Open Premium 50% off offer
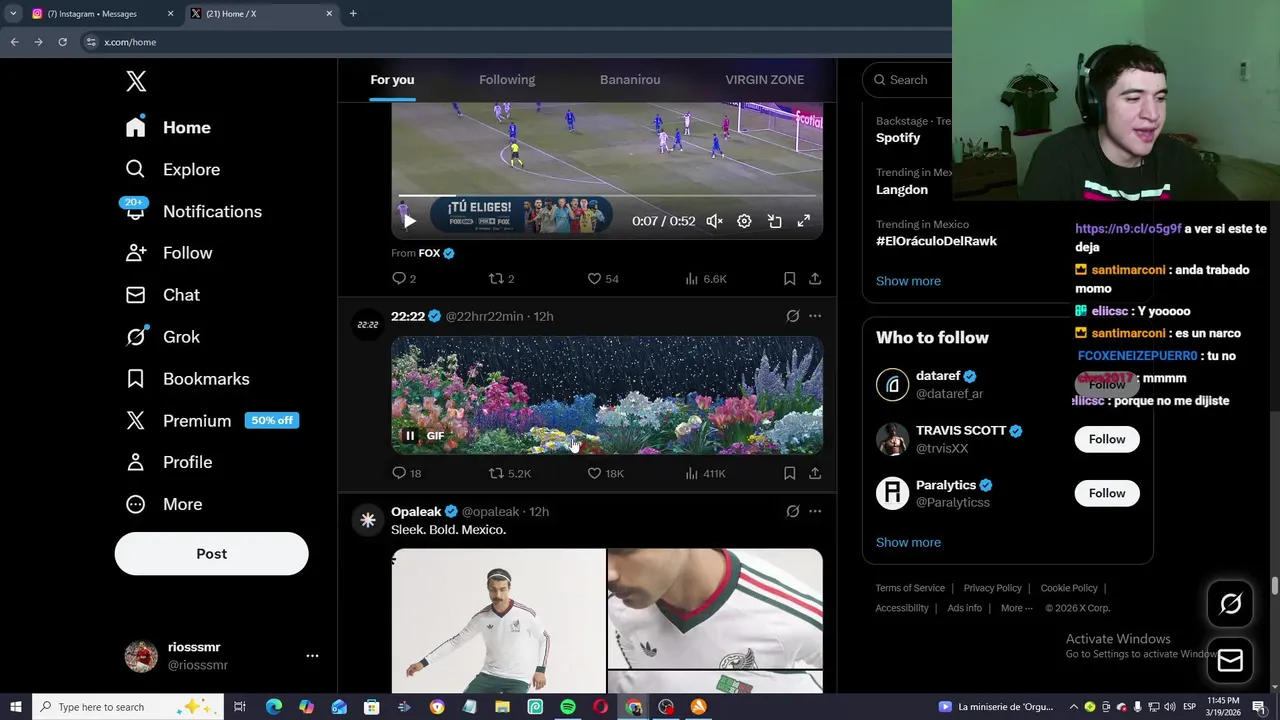The width and height of the screenshot is (1280, 720). click(212, 421)
